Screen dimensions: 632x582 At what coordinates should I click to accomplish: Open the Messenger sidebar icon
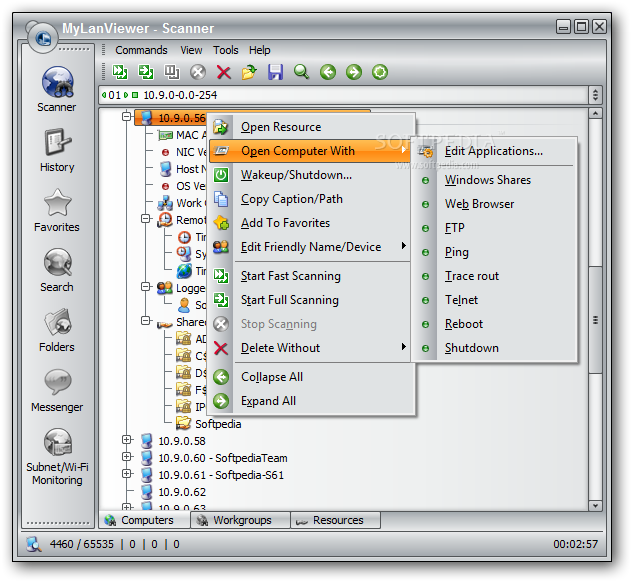(57, 390)
